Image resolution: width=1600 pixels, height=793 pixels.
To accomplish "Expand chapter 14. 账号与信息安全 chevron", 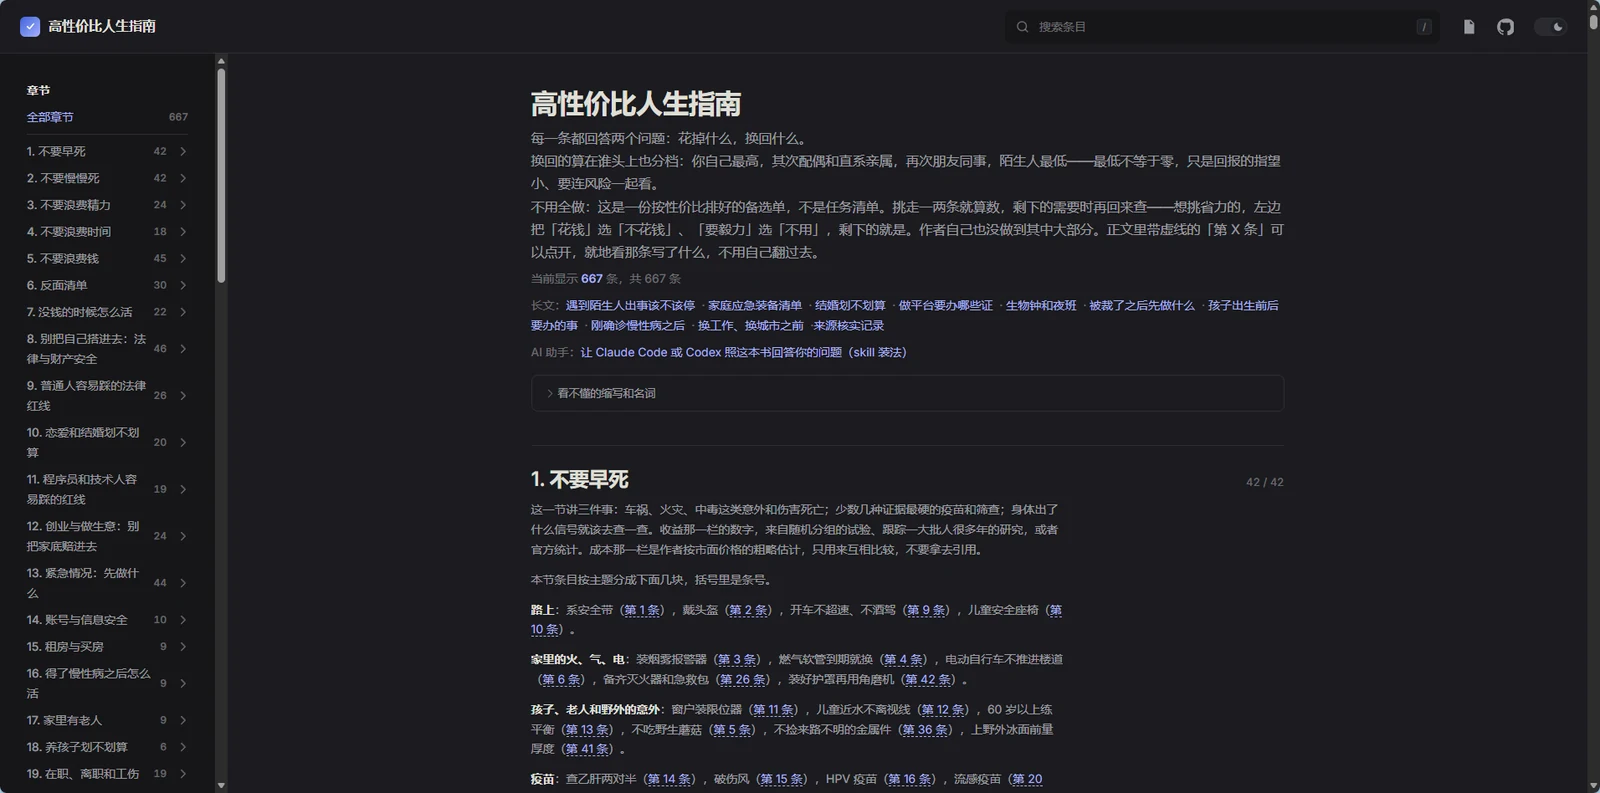I will (x=183, y=620).
